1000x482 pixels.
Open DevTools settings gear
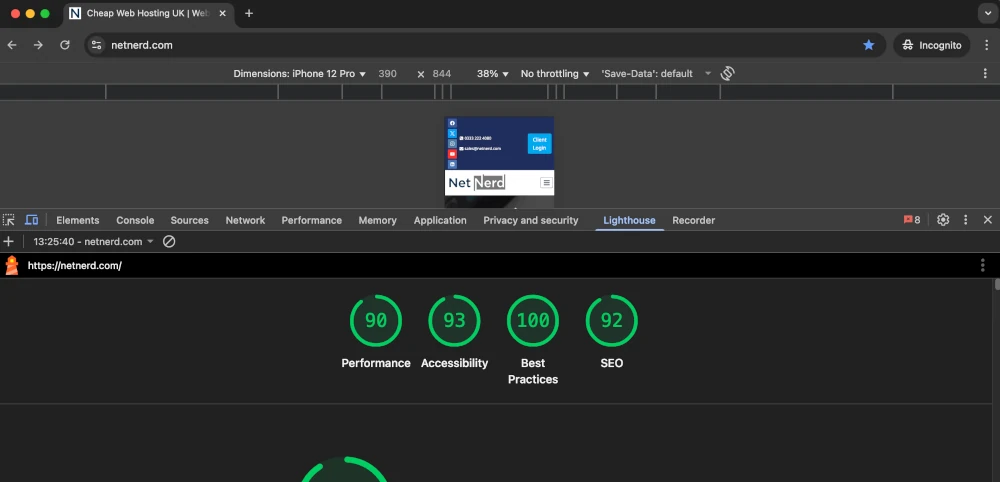(942, 220)
